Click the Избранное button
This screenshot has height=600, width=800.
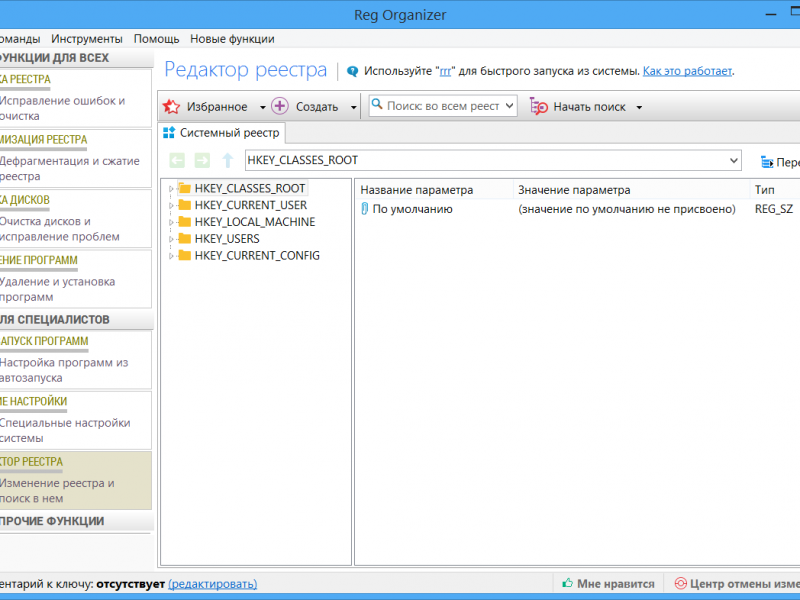click(x=206, y=107)
